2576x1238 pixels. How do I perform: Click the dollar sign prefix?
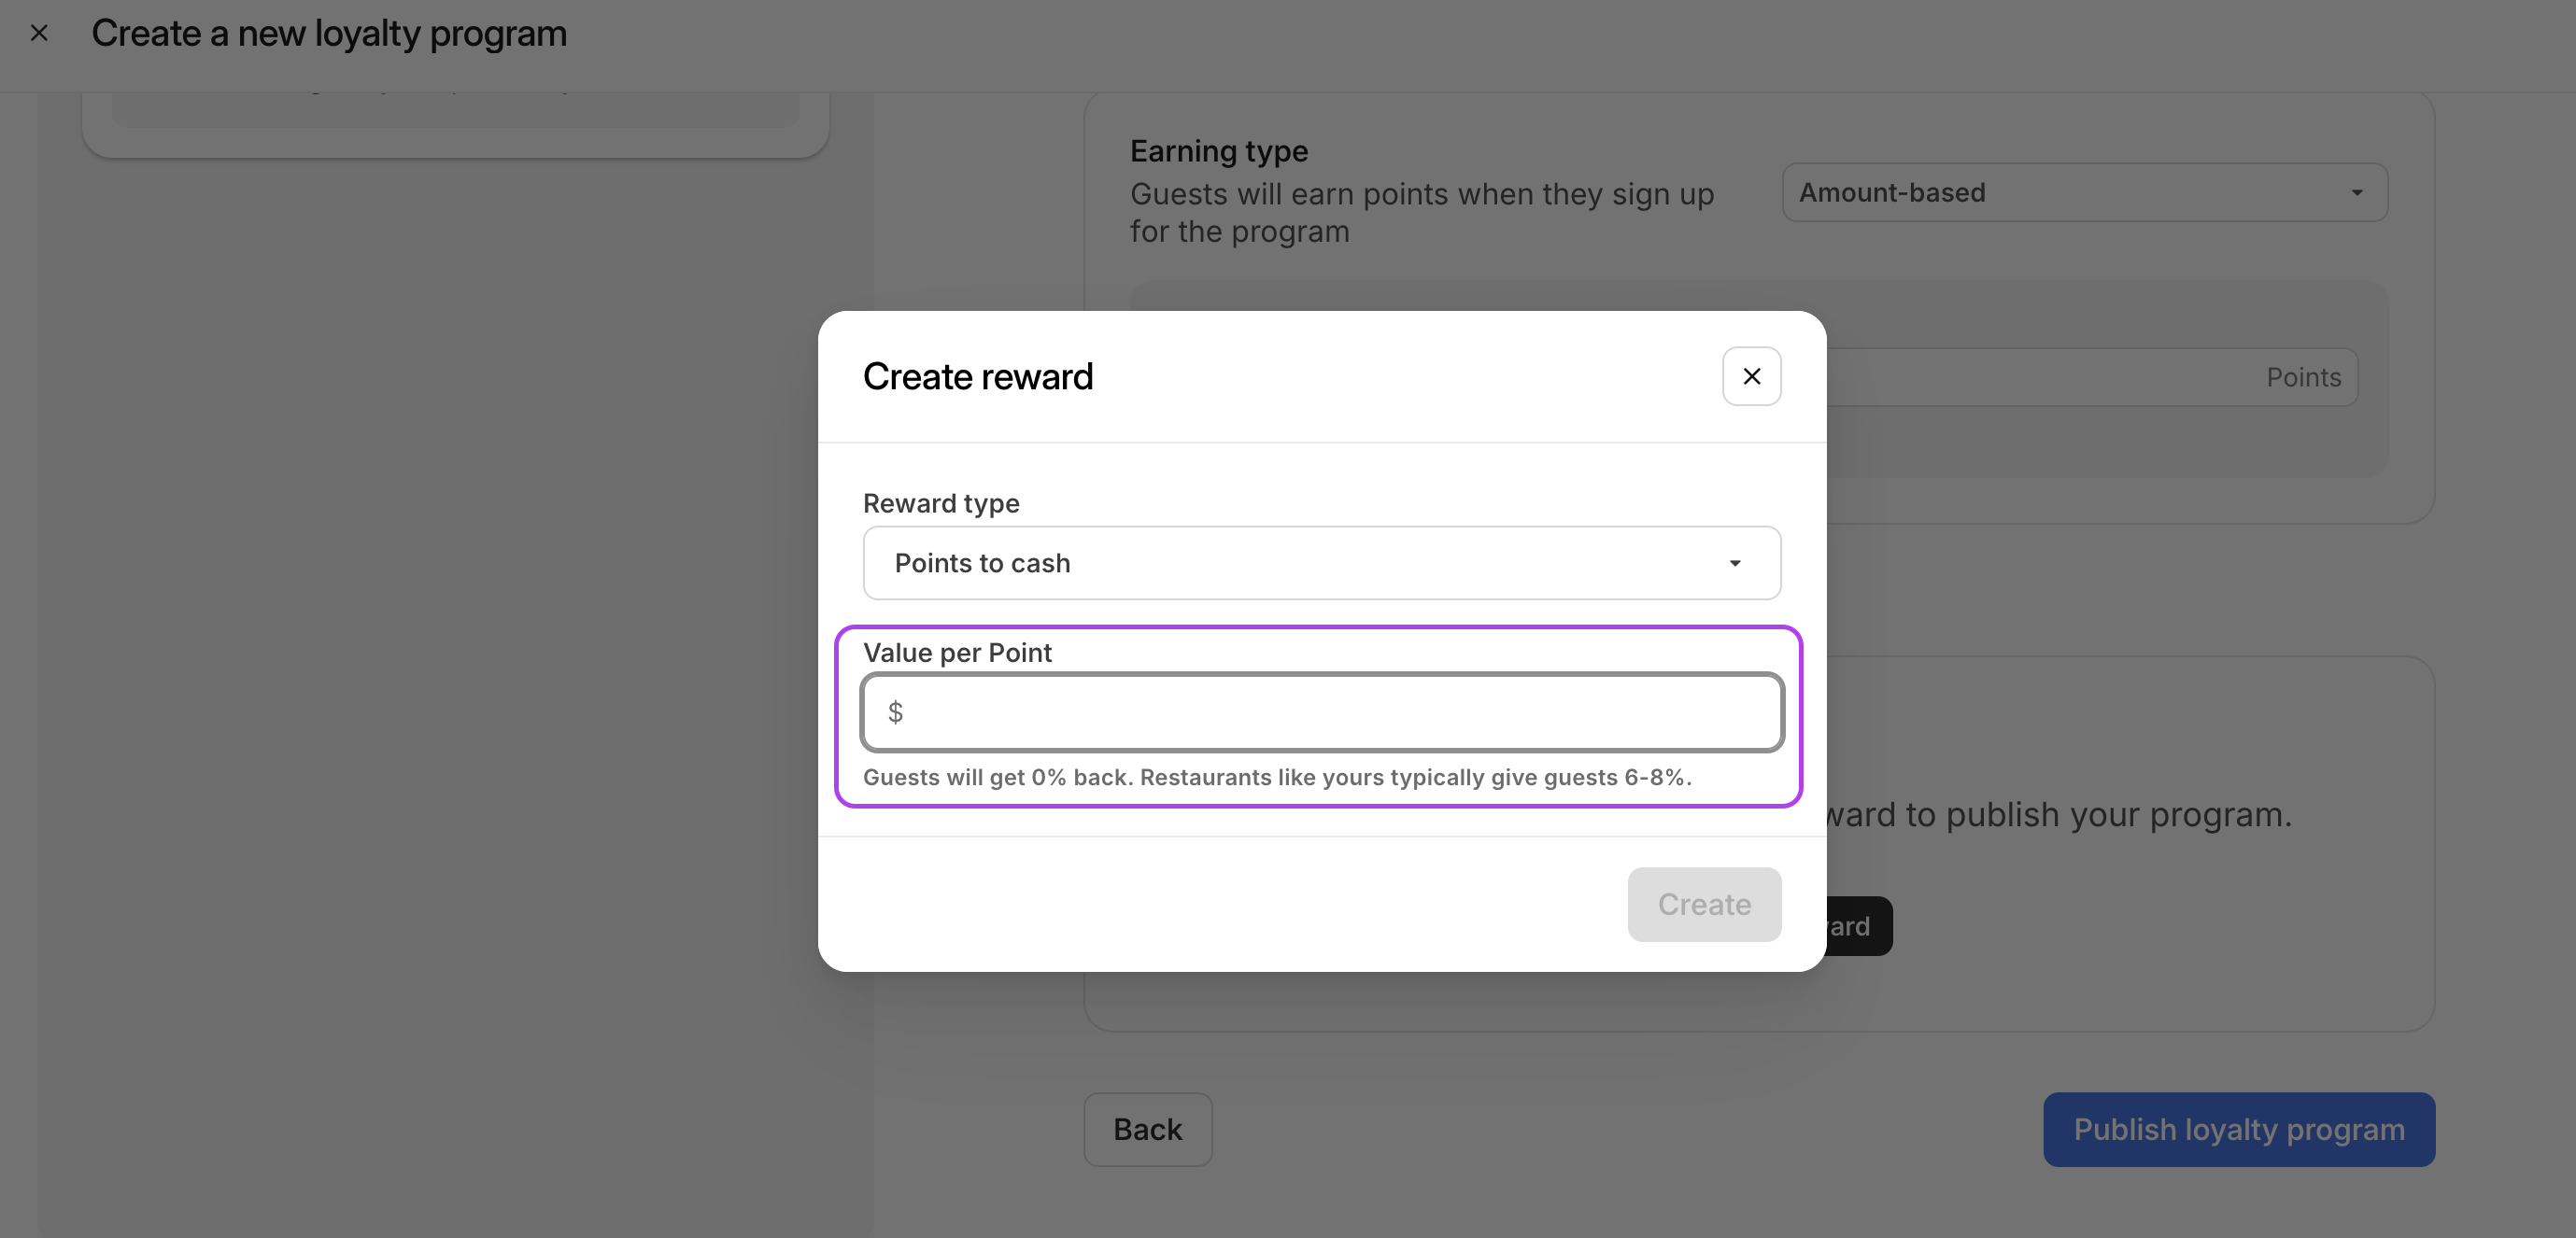click(895, 712)
